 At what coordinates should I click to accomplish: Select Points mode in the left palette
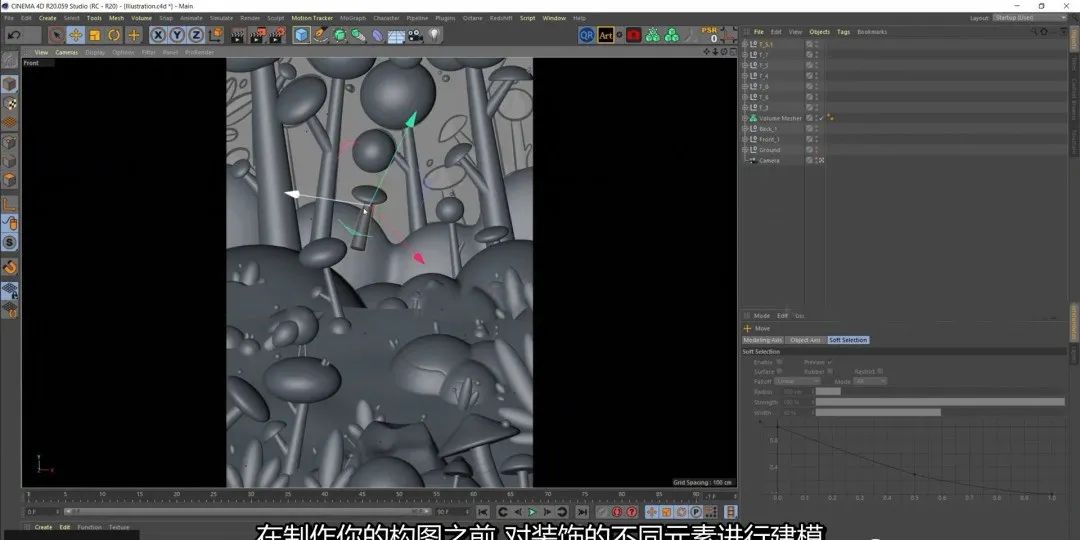point(10,143)
